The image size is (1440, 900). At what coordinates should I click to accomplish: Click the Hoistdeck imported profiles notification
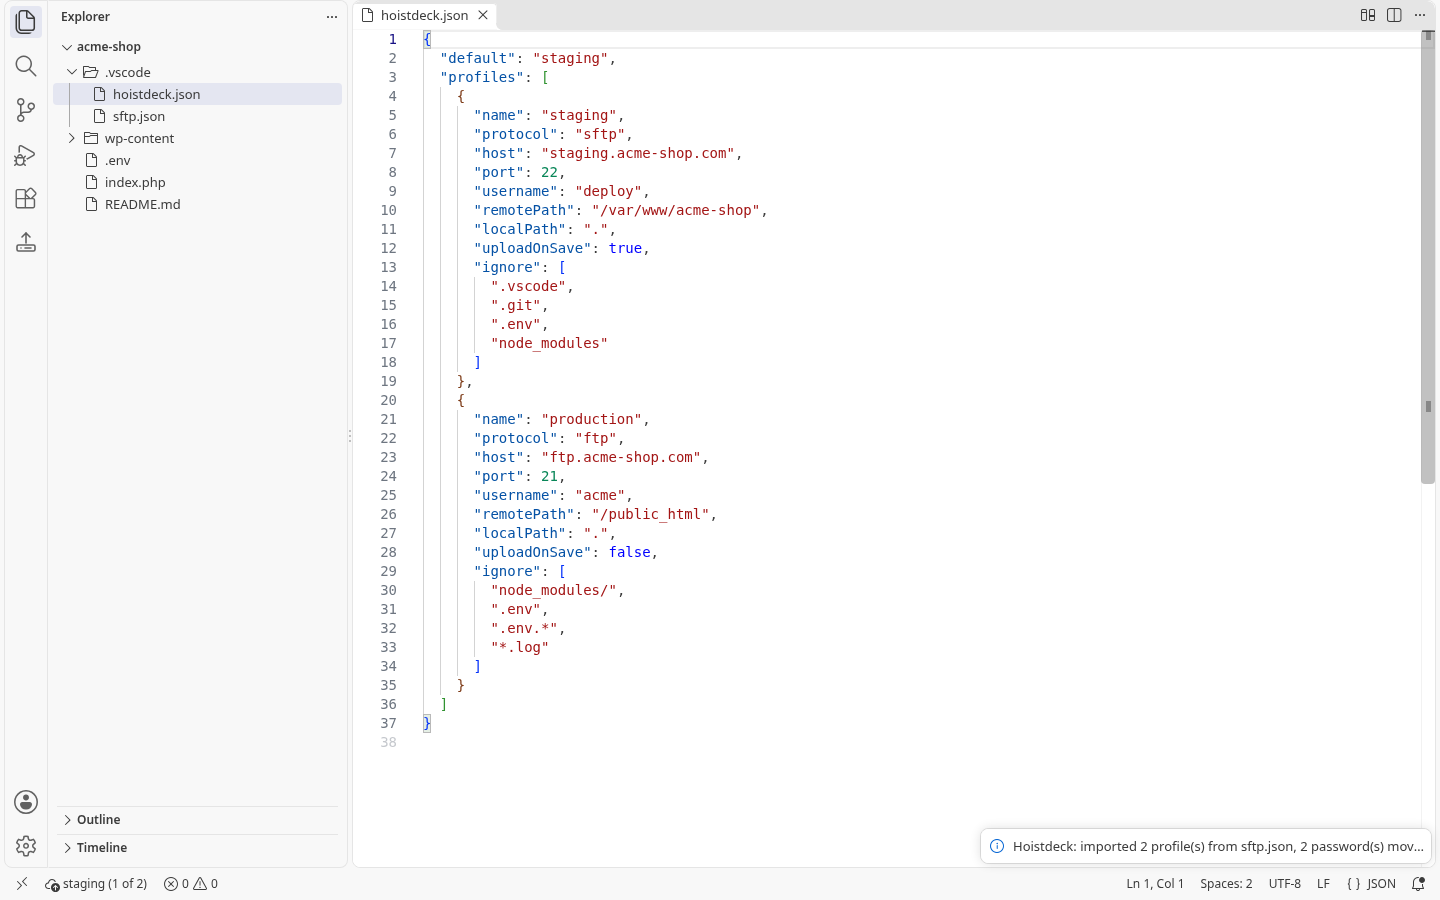(x=1206, y=846)
